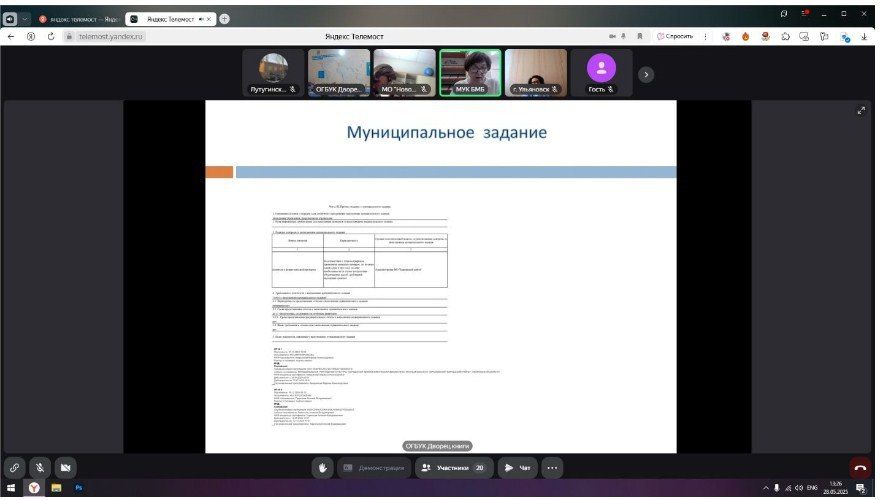Screen dimensions: 881x500
Task: Open the browser downloads arrow
Action: (864, 37)
